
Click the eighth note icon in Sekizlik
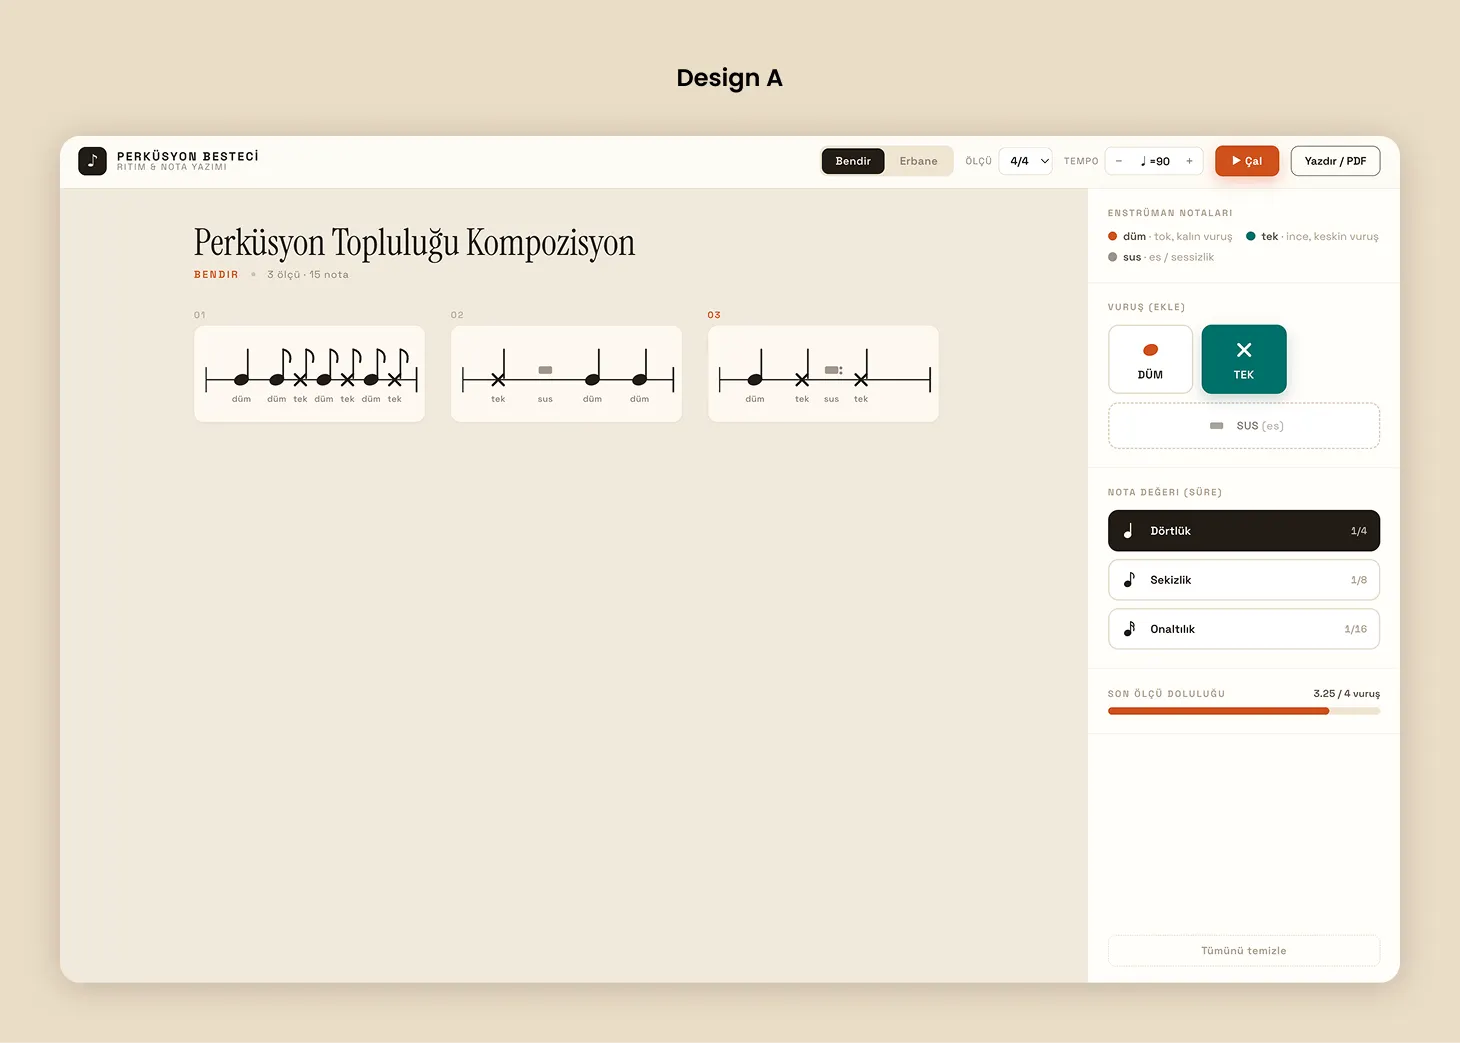click(1129, 580)
